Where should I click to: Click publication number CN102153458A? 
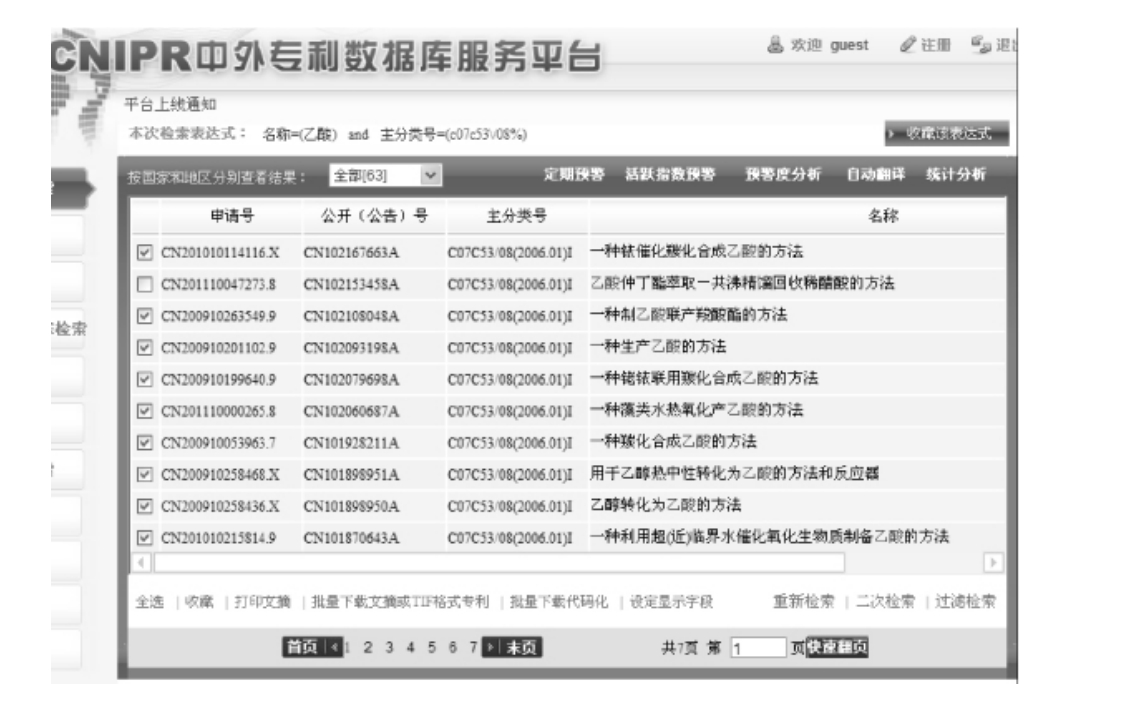click(x=351, y=284)
